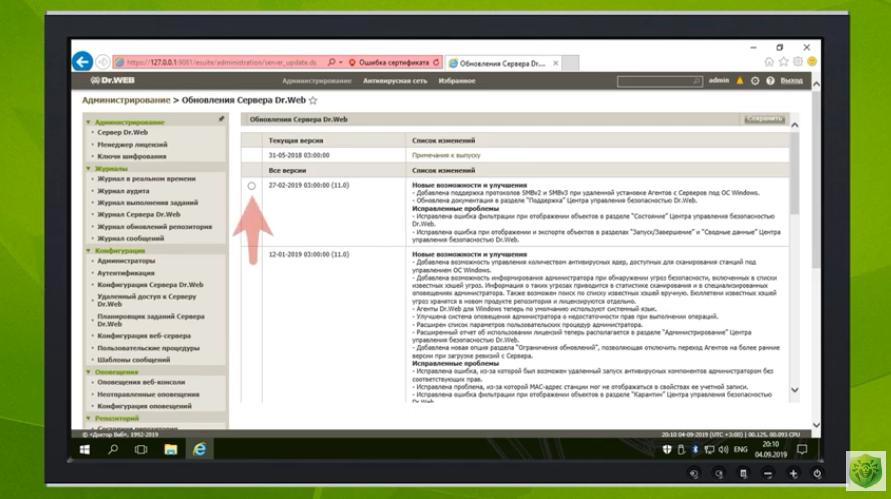Click the header search input field
Viewport: 891px width, 499px height.
pyautogui.click(x=659, y=81)
